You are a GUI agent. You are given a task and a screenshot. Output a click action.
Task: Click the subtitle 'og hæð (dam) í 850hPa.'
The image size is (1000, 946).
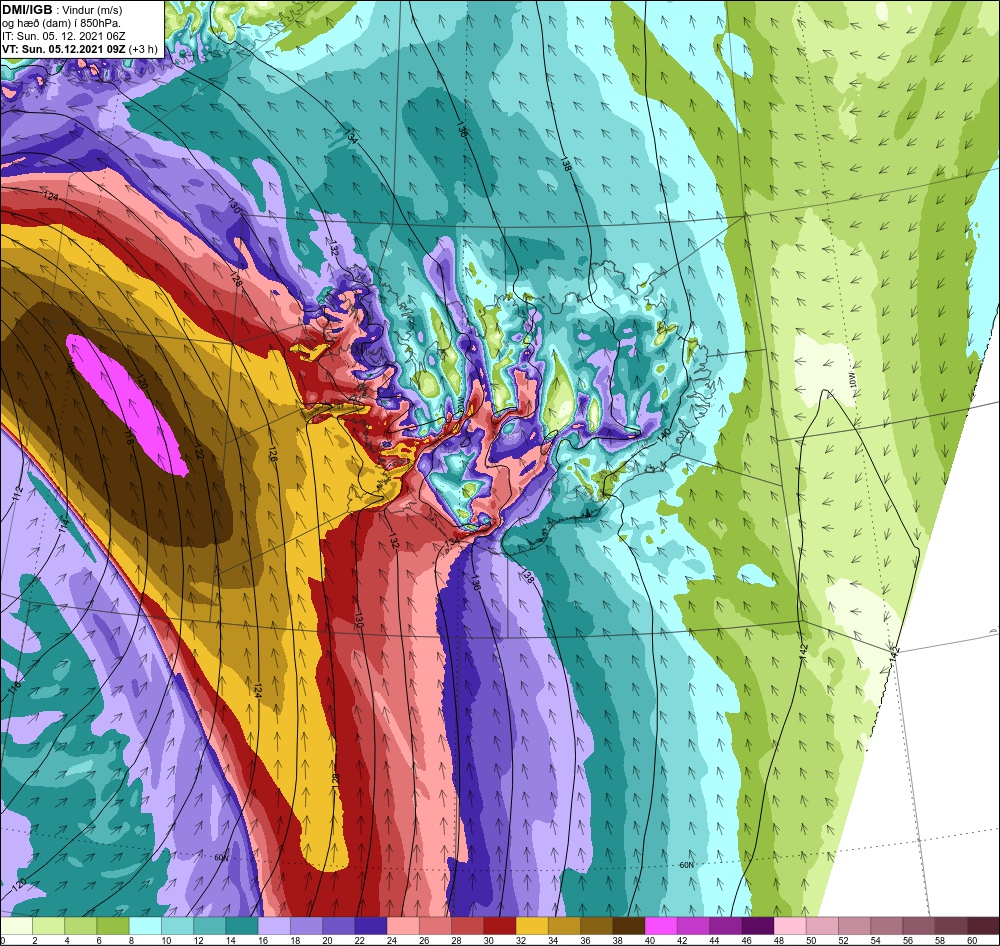tap(61, 23)
